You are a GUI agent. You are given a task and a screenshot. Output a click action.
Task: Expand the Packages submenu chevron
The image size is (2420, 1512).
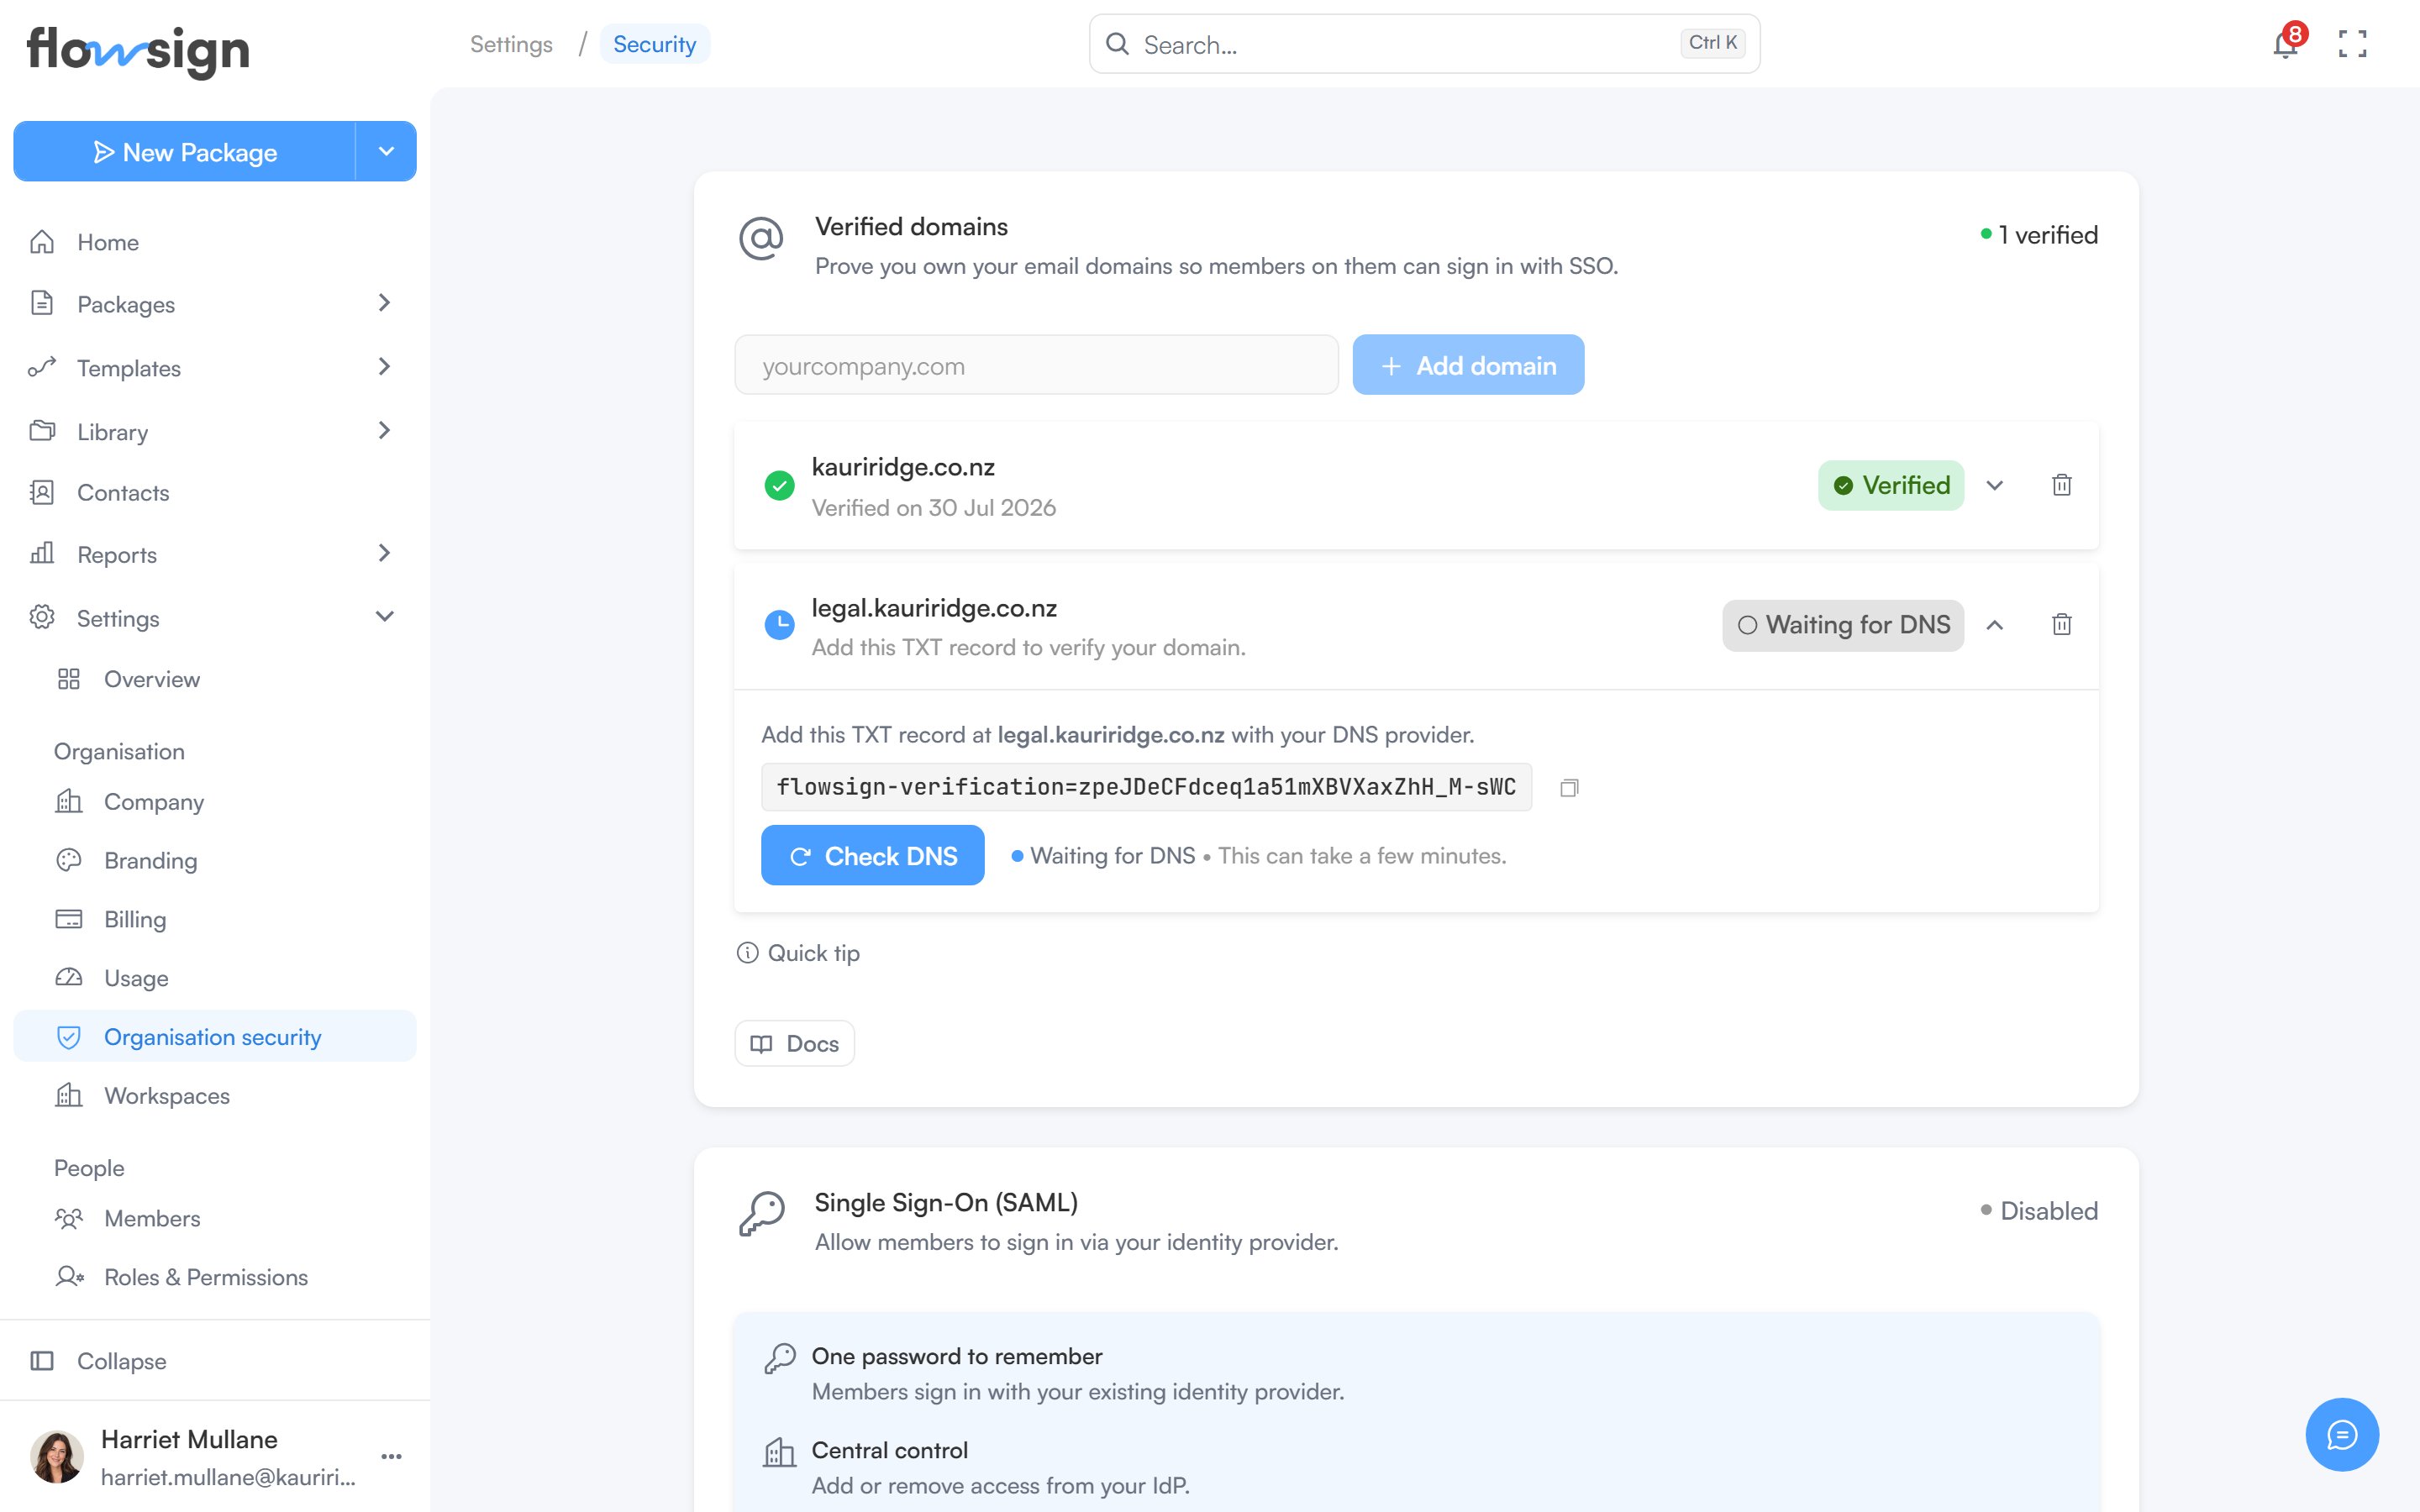tap(384, 303)
